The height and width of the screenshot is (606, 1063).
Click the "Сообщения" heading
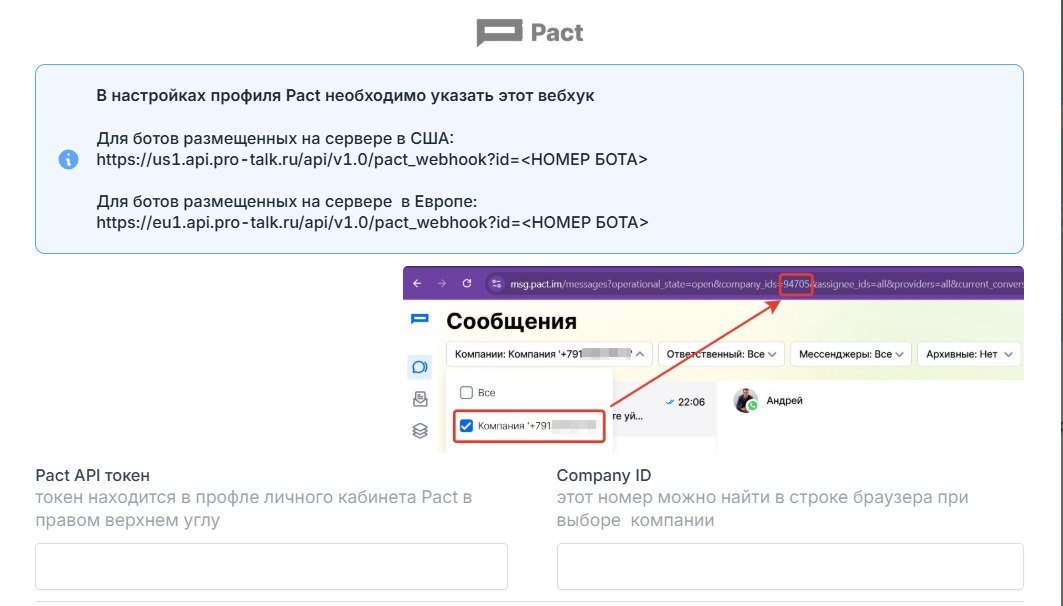[x=511, y=321]
